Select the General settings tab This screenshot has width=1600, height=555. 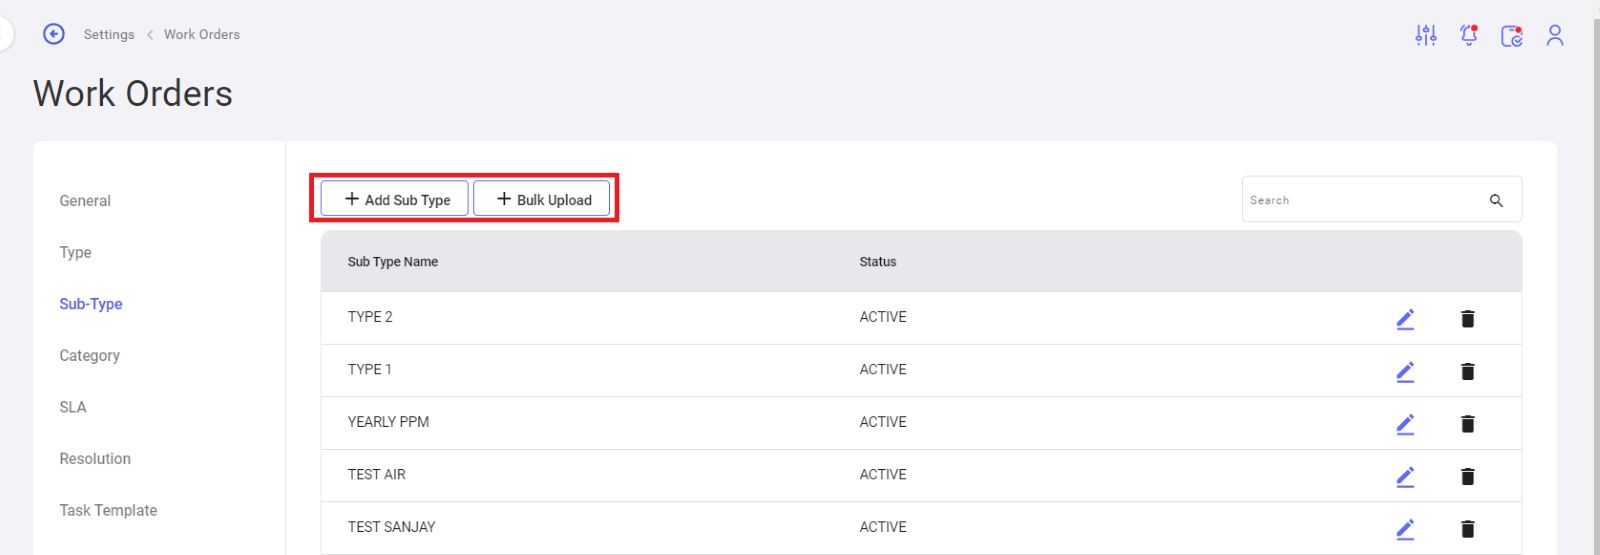pos(85,201)
